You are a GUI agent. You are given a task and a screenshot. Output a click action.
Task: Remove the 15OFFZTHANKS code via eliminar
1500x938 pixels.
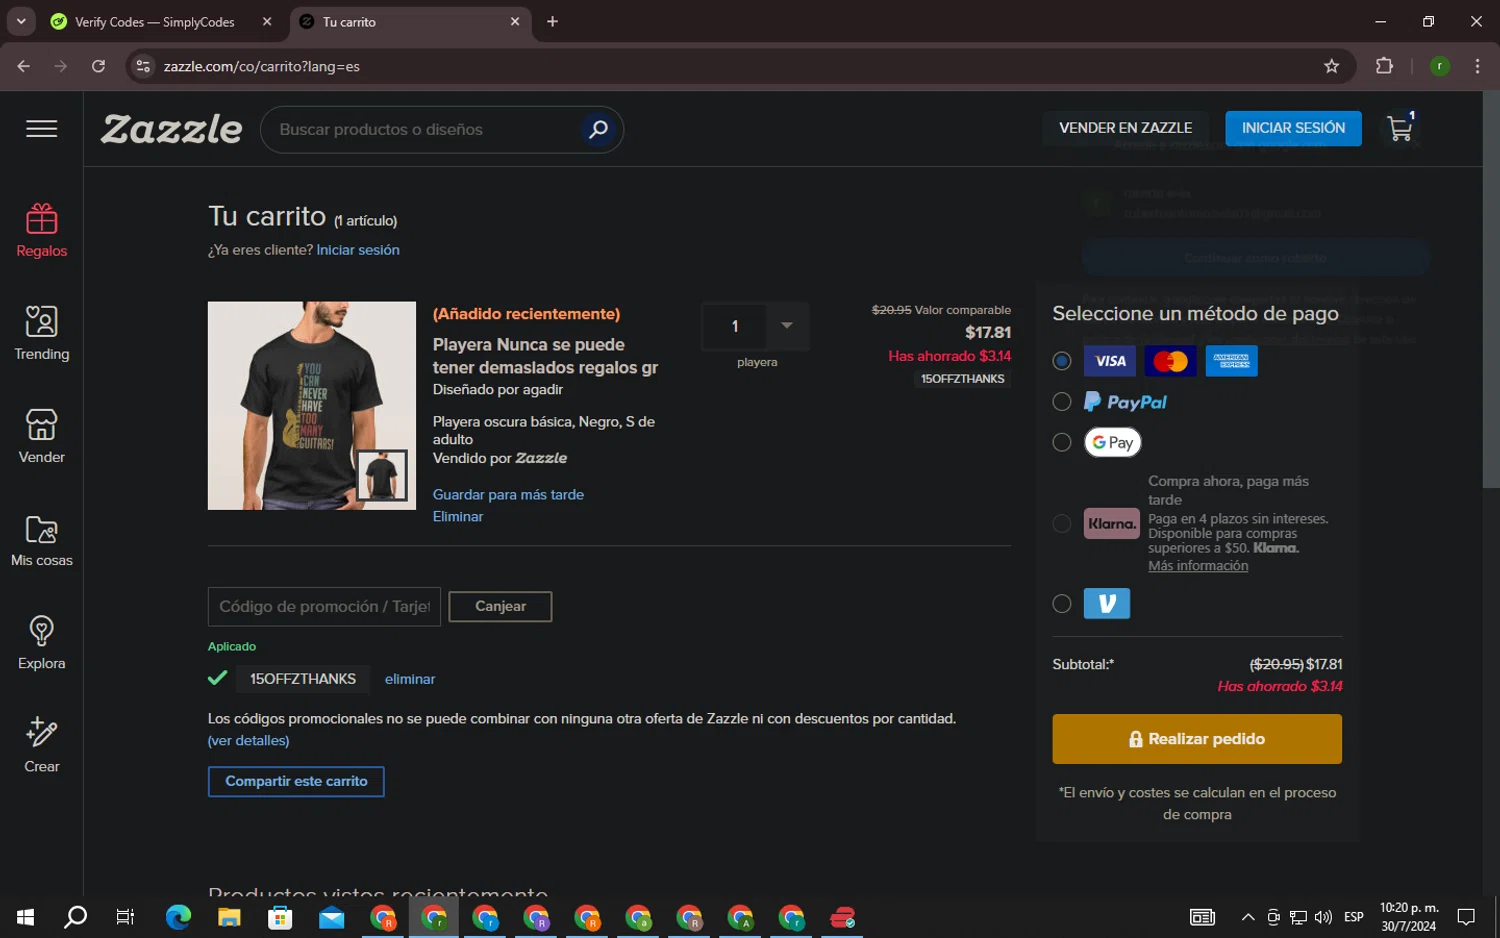[410, 679]
